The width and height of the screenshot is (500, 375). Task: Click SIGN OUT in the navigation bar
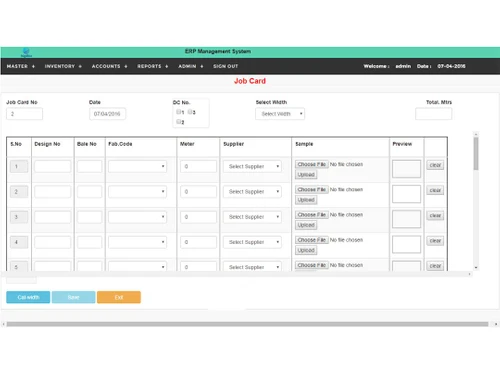coord(226,66)
